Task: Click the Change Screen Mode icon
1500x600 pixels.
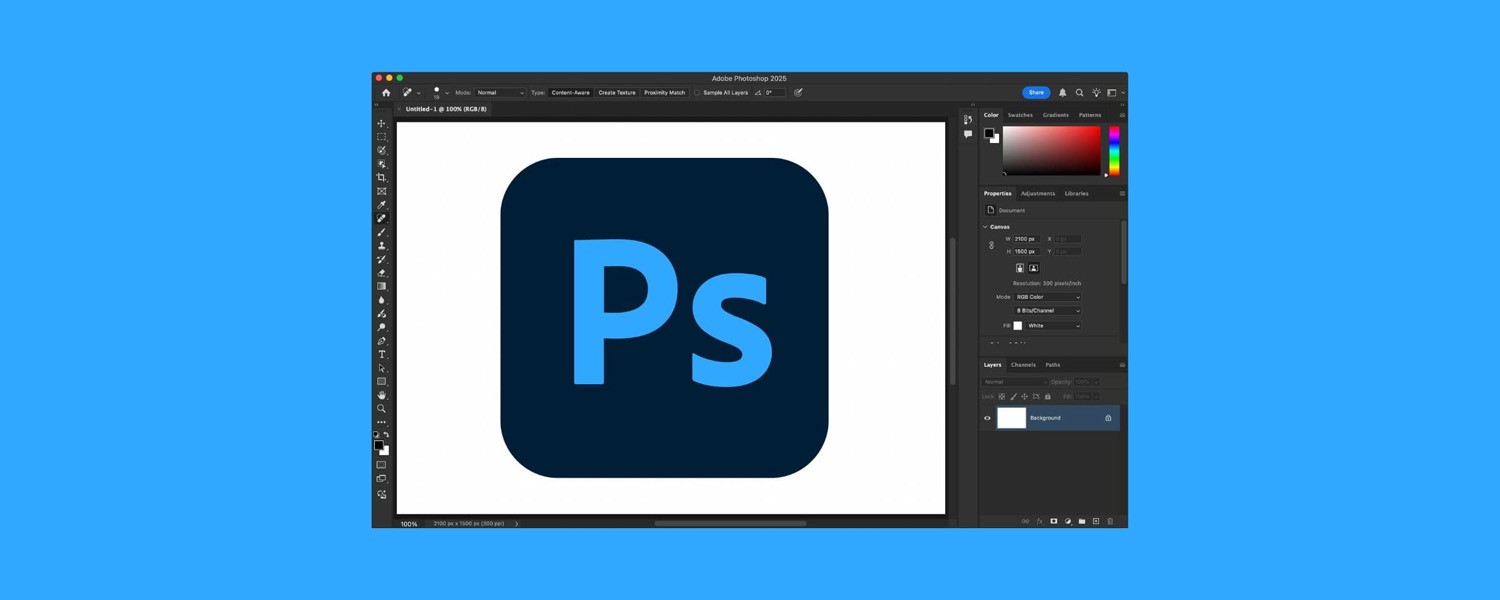Action: pyautogui.click(x=381, y=479)
